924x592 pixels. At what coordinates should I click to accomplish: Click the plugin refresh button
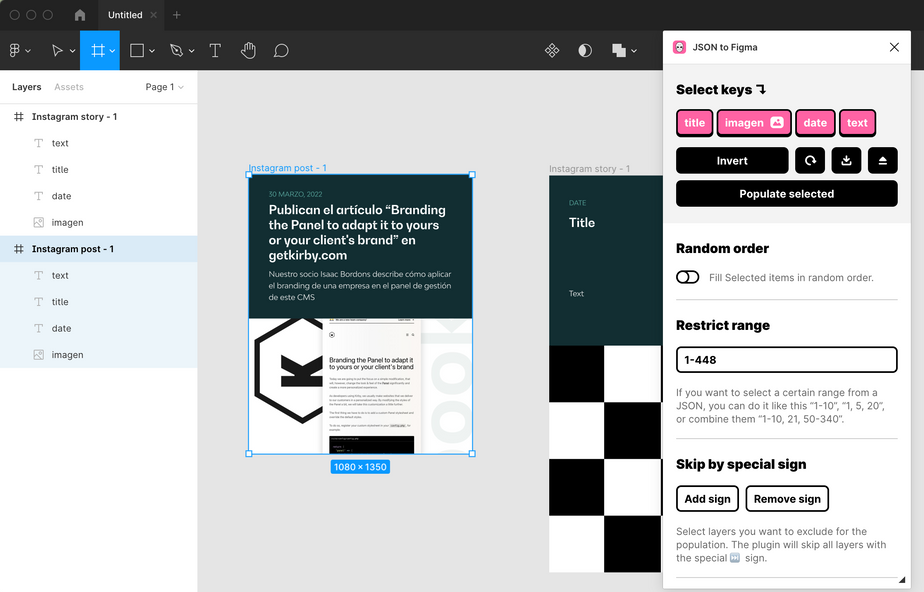810,161
